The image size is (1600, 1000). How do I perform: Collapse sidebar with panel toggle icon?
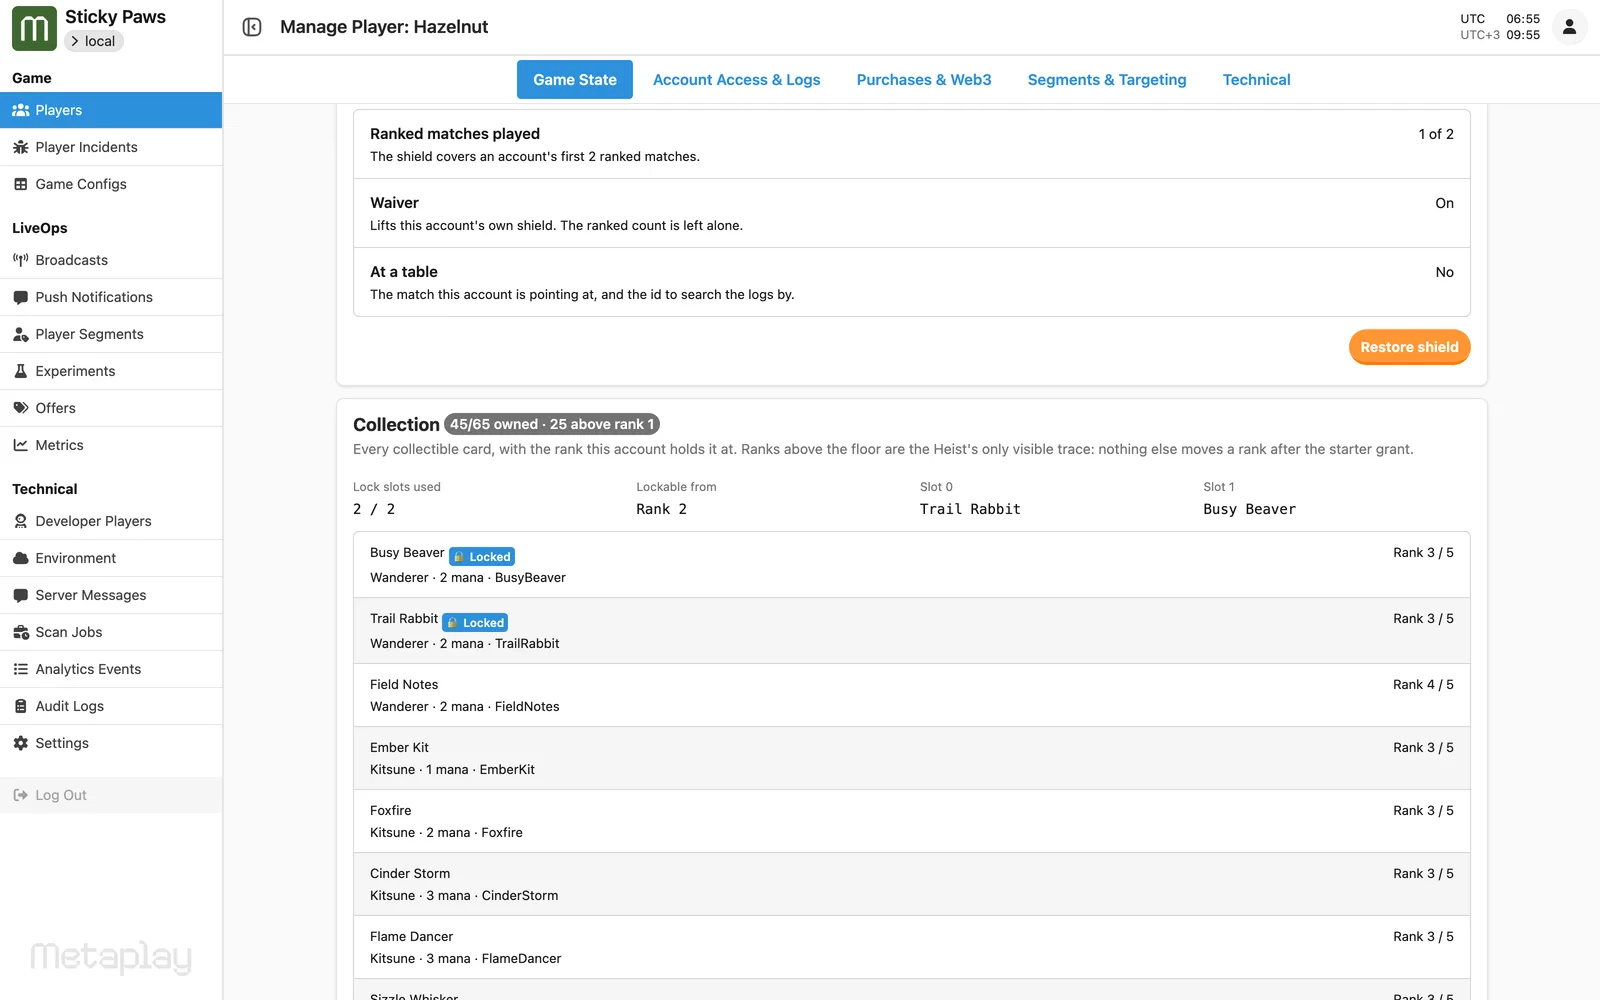point(252,27)
